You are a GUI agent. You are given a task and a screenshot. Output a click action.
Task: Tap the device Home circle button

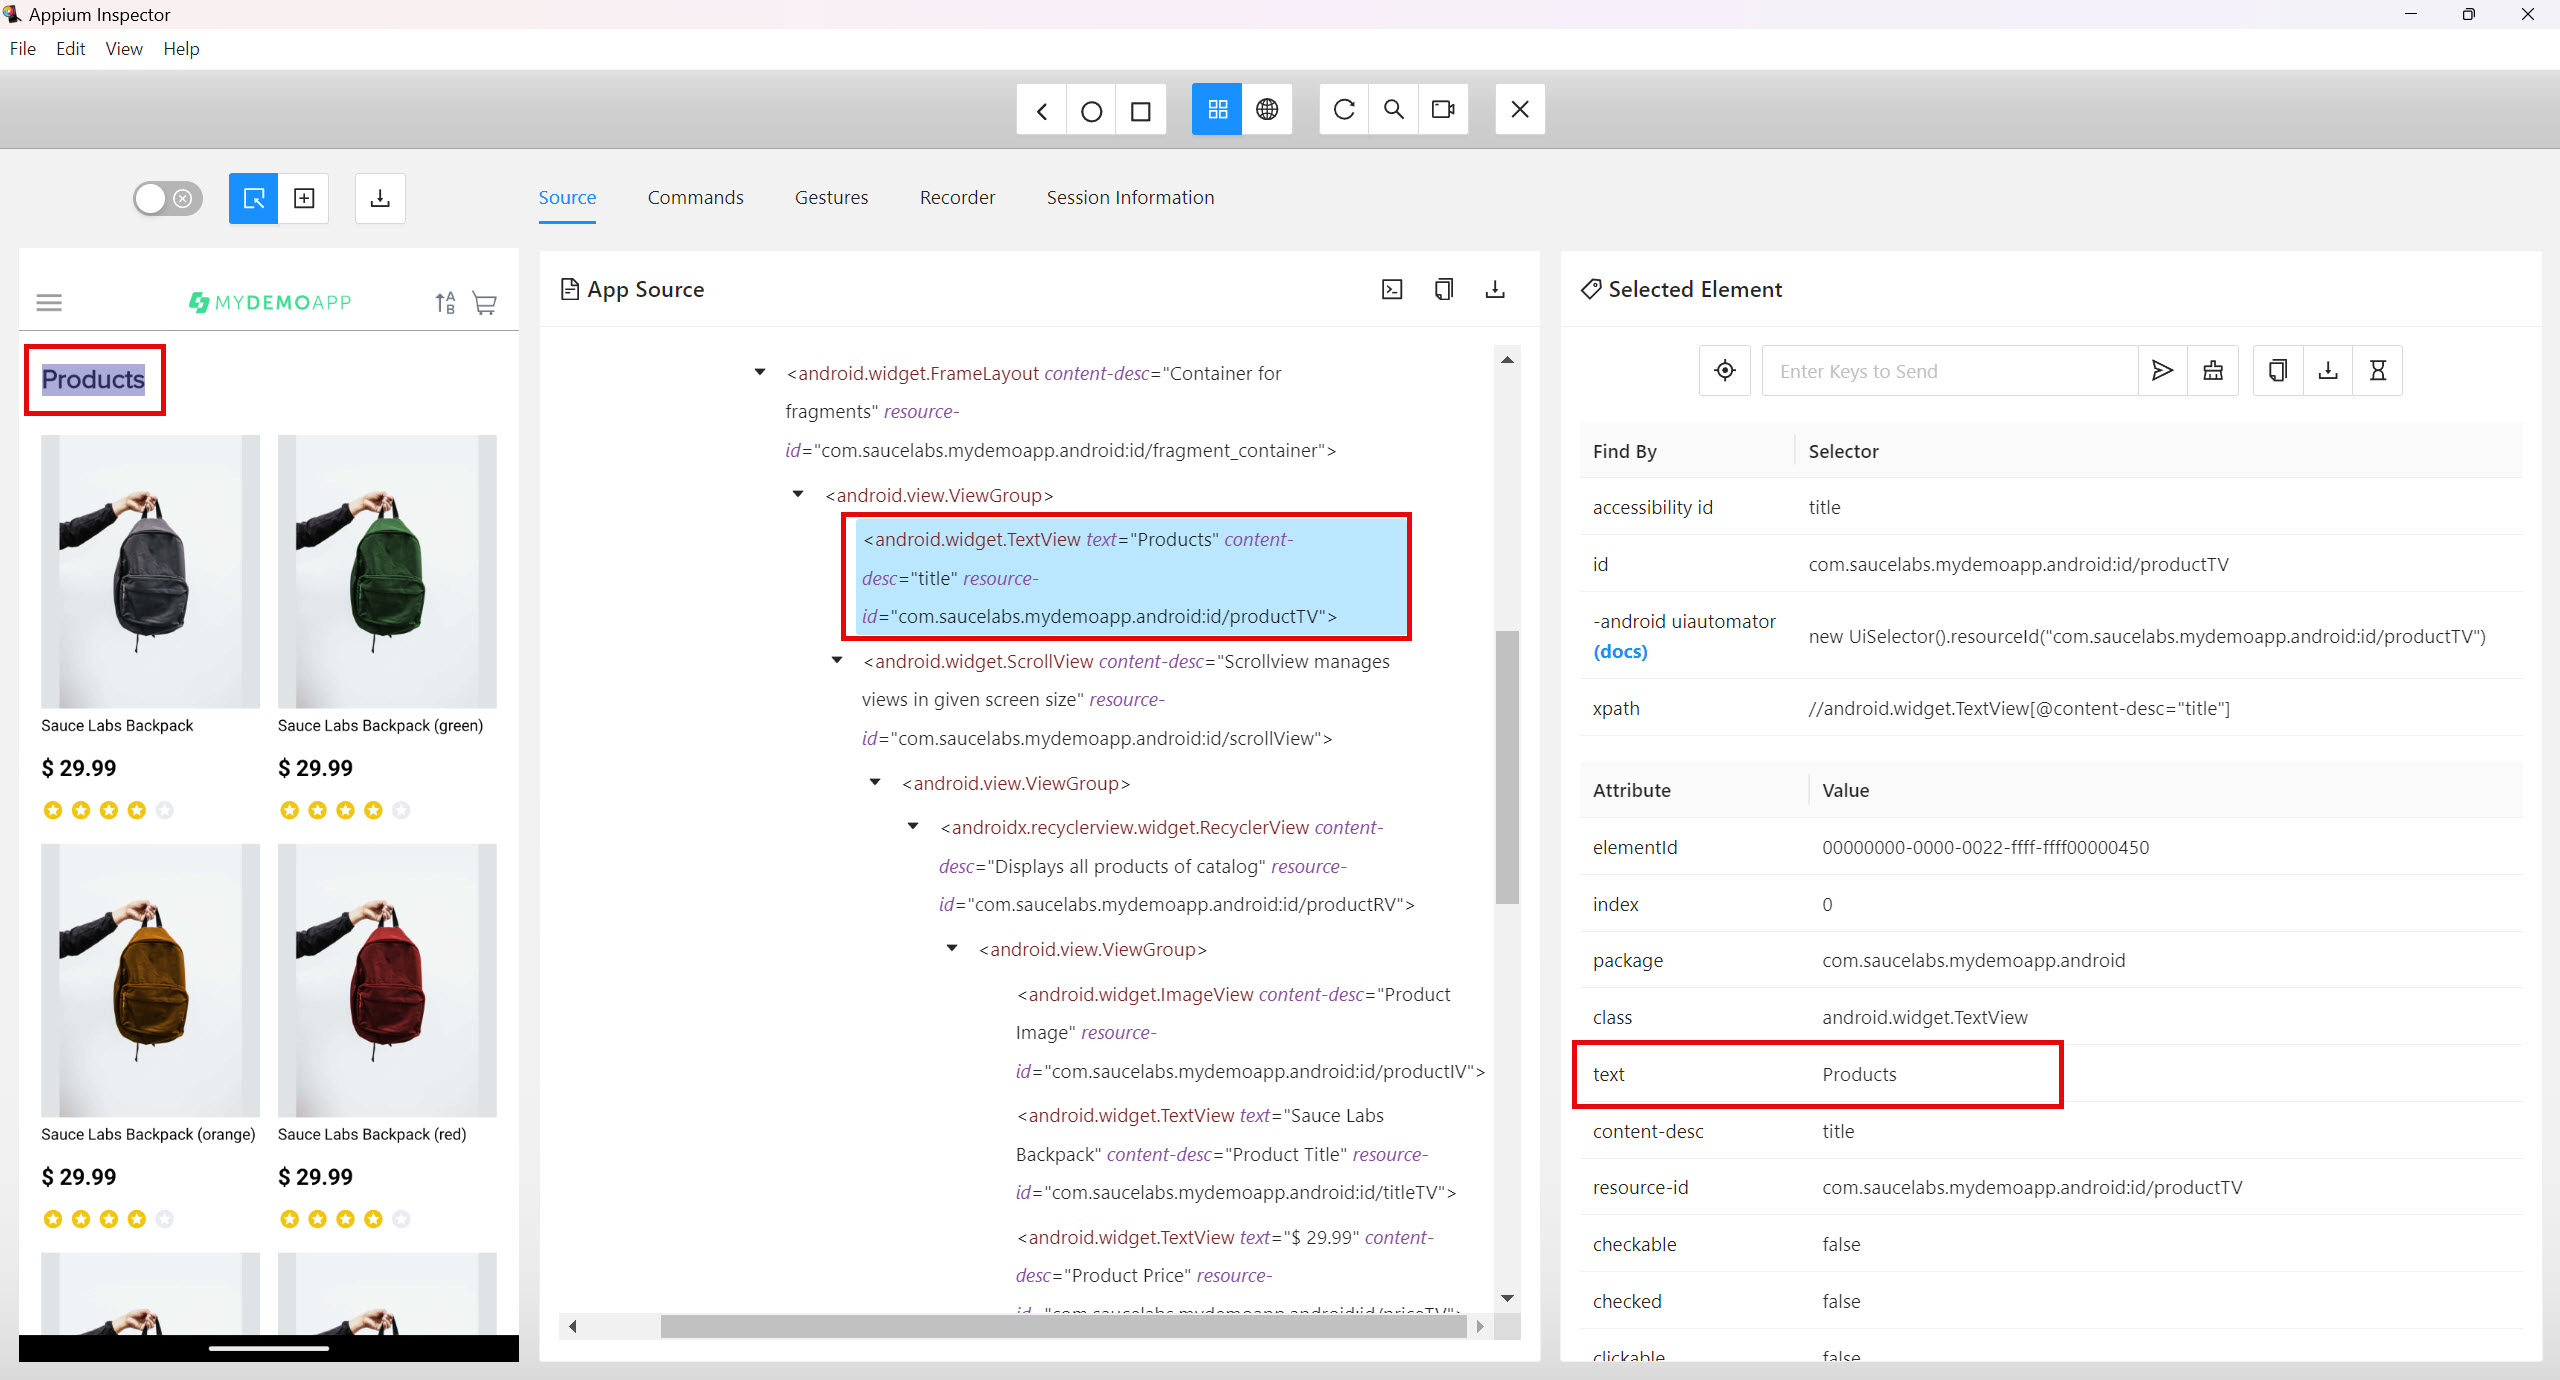click(1092, 110)
